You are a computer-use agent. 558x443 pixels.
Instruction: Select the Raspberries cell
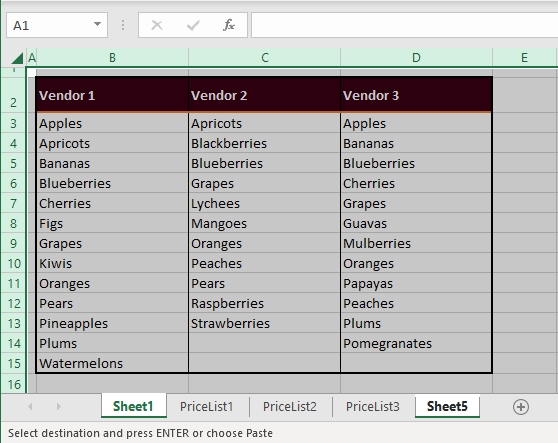(x=264, y=304)
